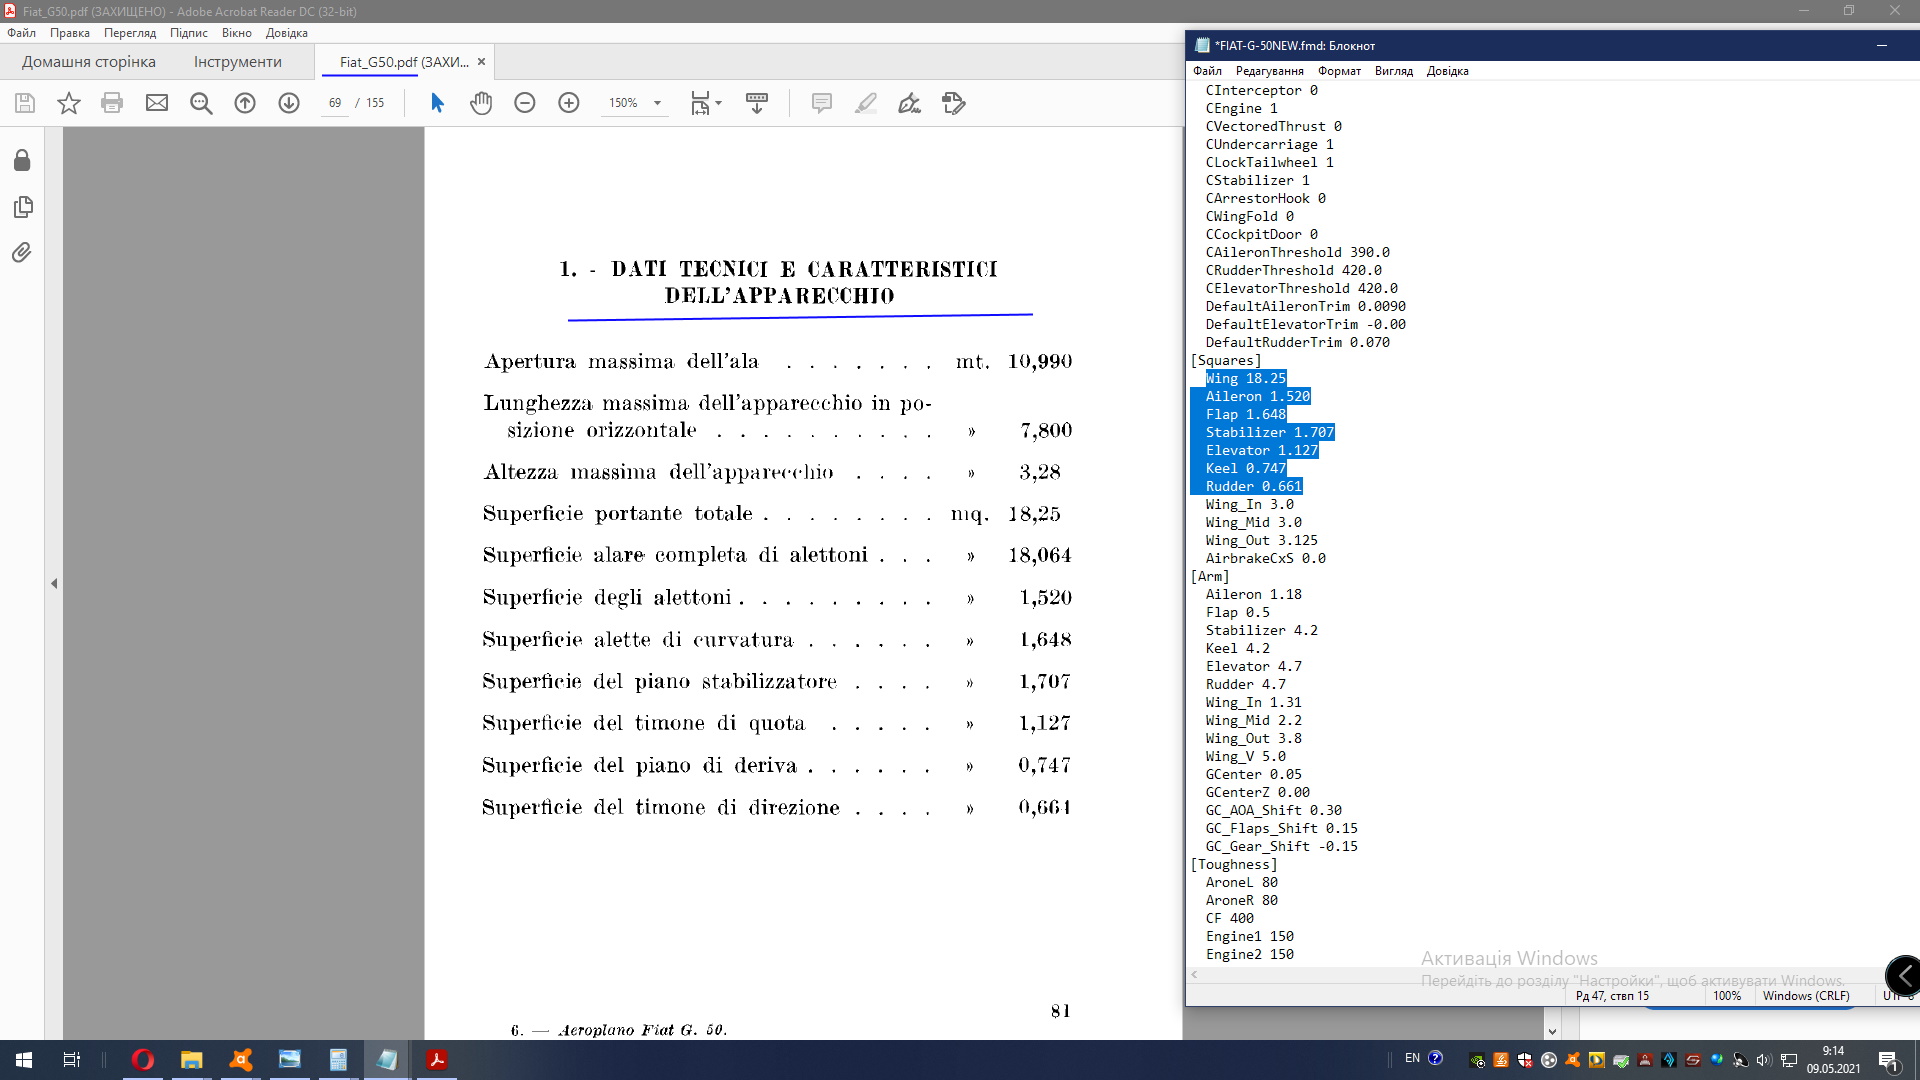
Task: Open the find text magnifier
Action: (201, 103)
